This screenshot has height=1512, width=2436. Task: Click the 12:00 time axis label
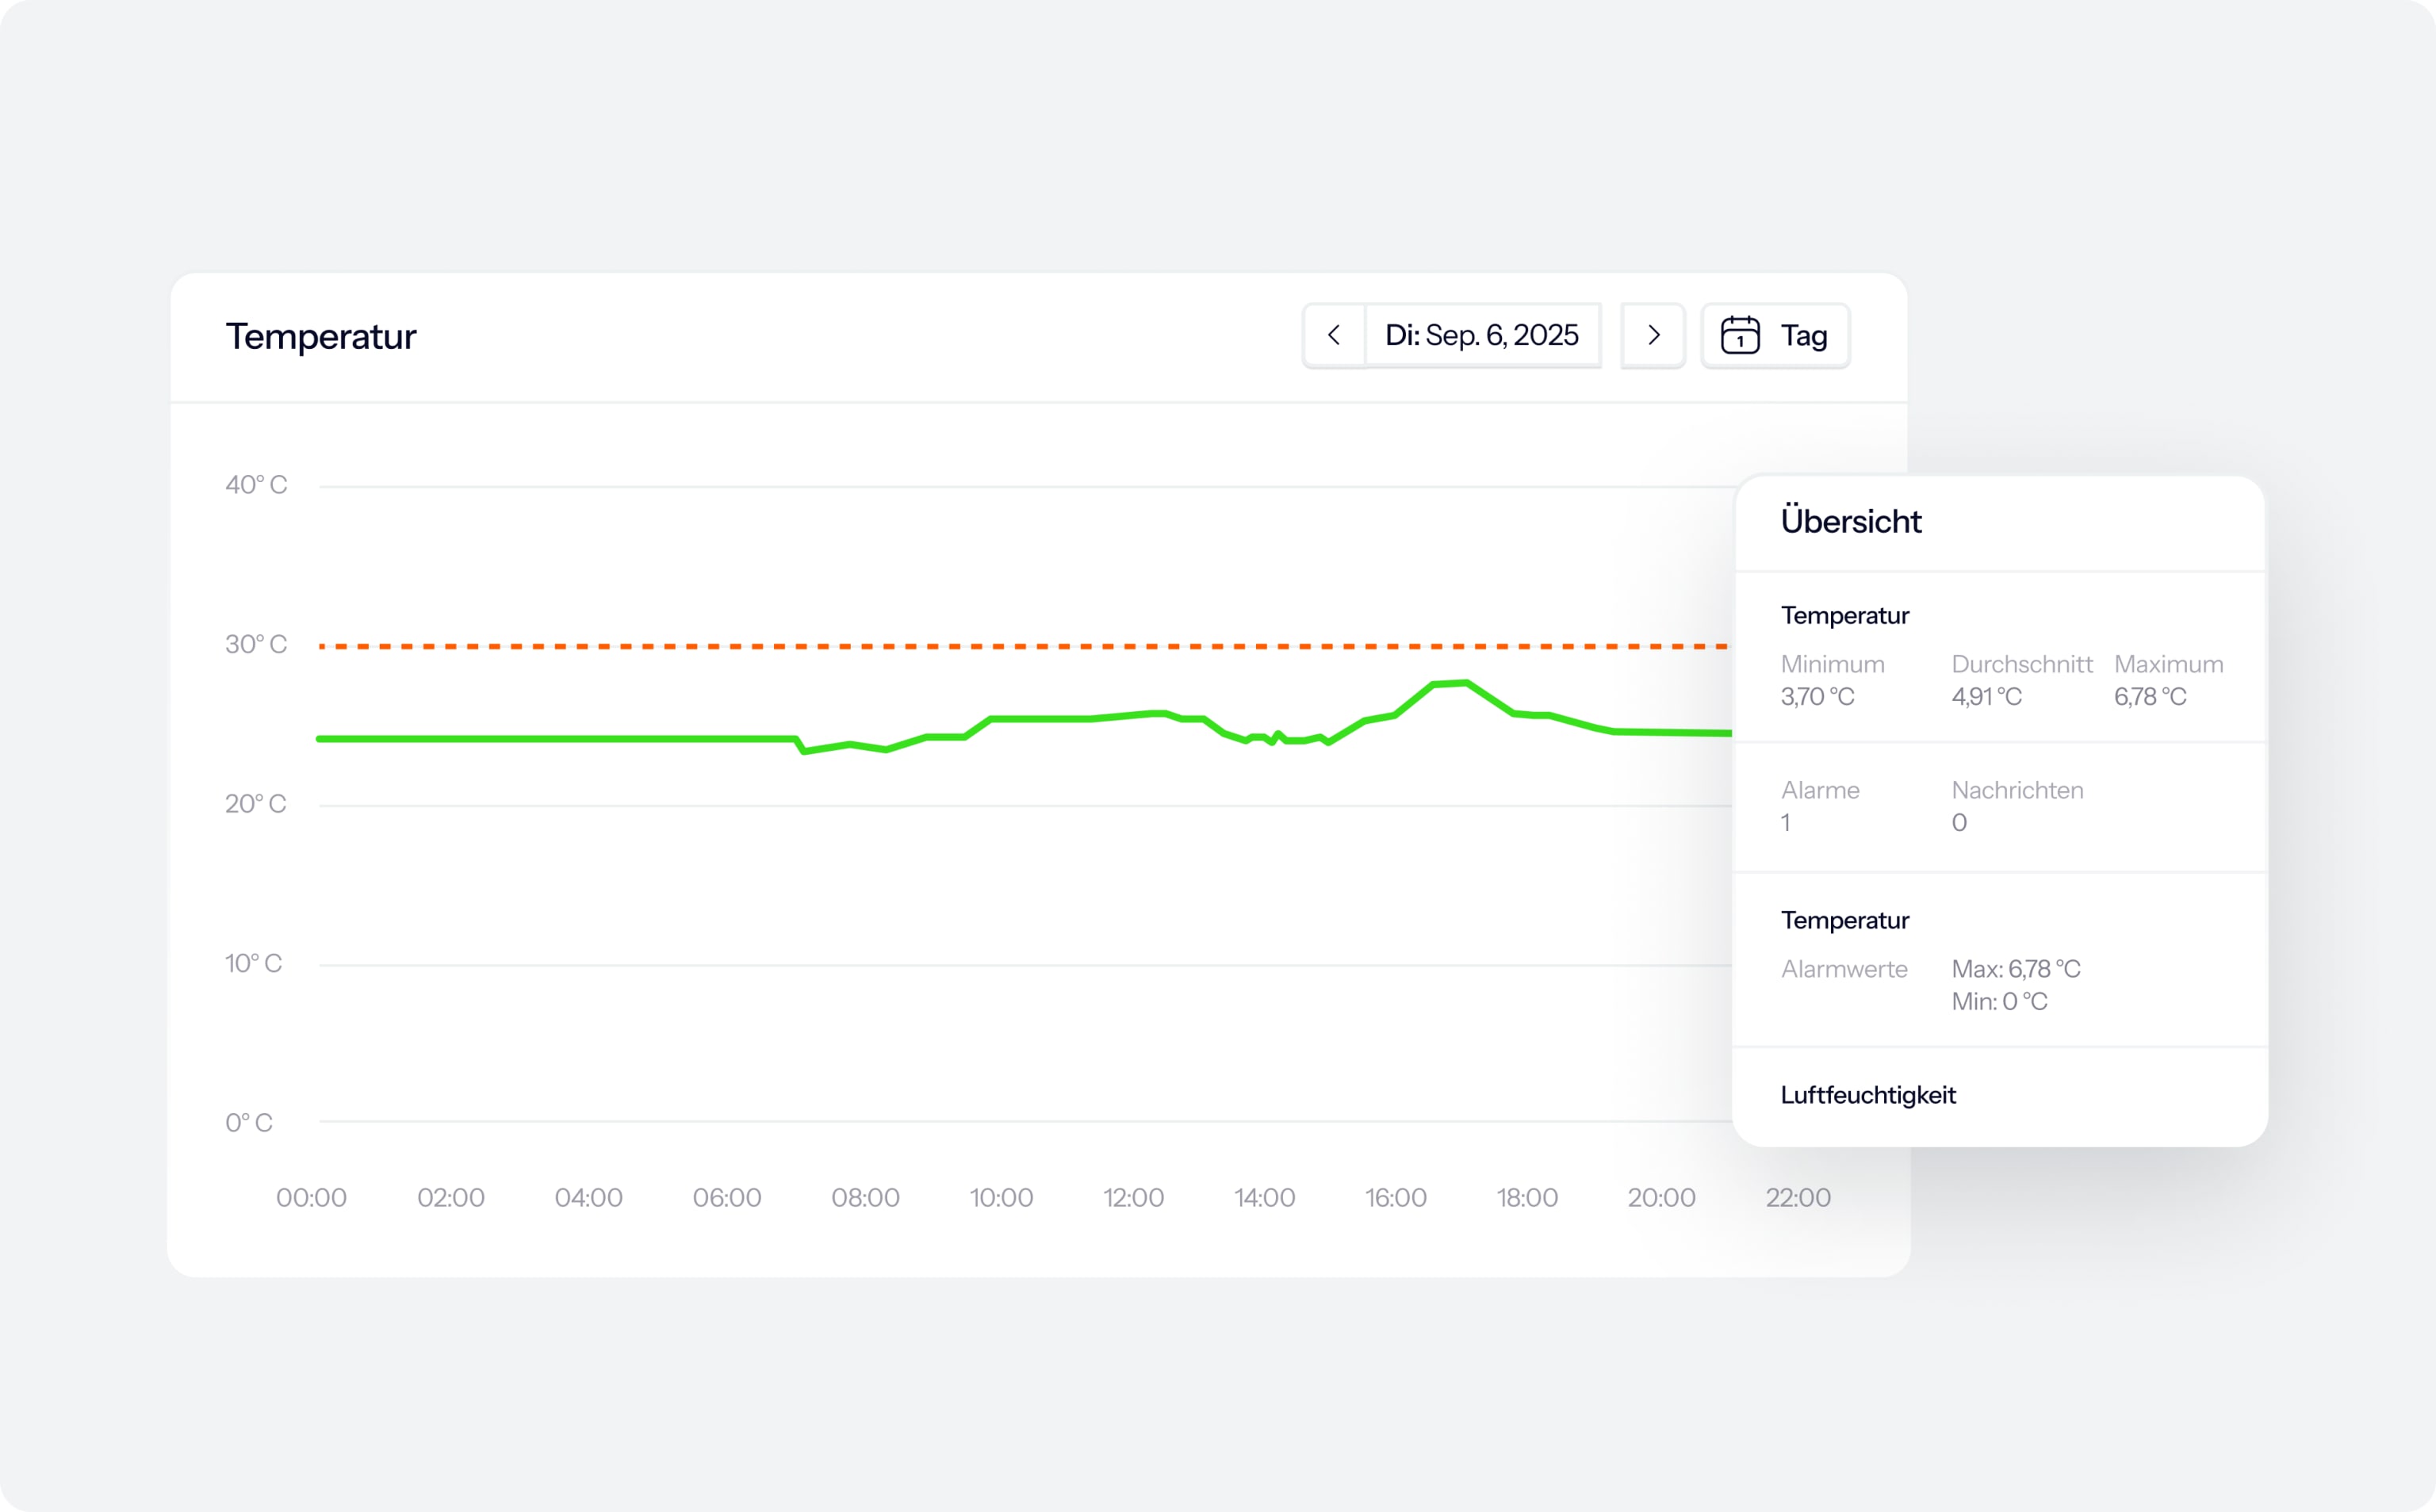click(1133, 1197)
